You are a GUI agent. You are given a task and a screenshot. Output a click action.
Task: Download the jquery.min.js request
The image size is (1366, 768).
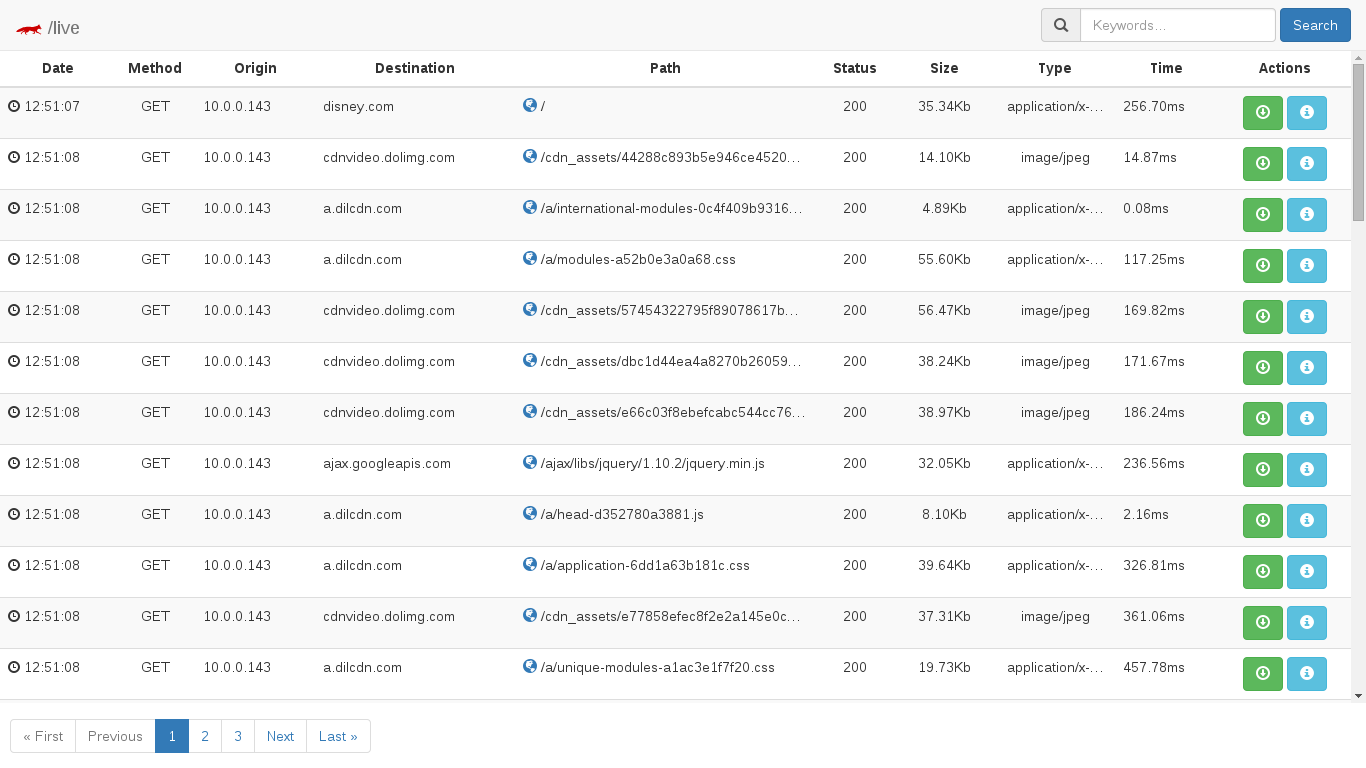click(1263, 470)
